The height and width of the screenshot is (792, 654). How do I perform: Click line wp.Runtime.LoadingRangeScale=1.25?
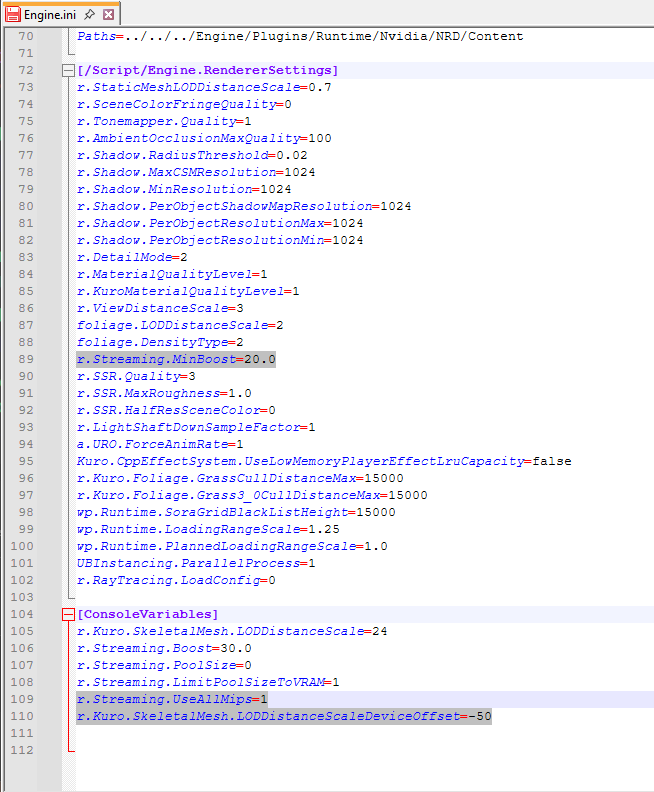pos(208,529)
